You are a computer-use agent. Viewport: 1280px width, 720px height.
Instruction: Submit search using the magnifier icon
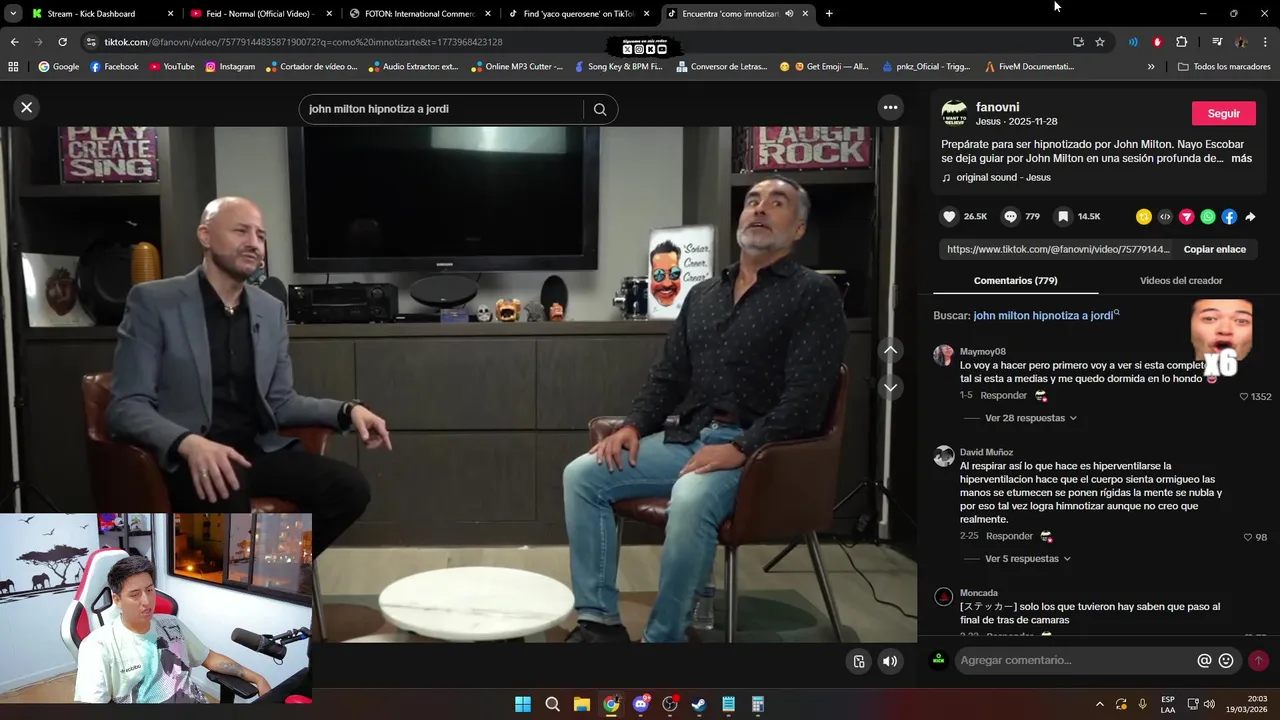[600, 109]
